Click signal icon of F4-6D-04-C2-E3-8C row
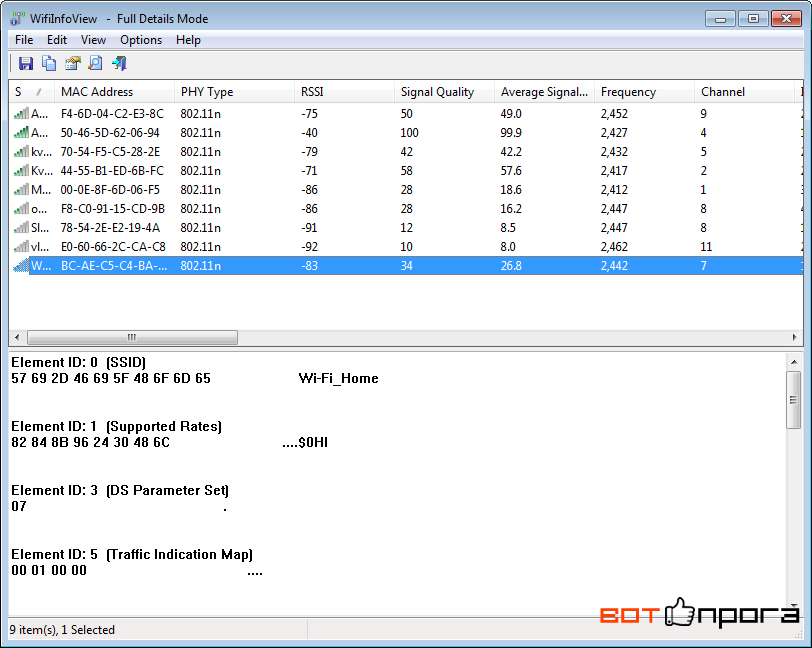 [21, 113]
